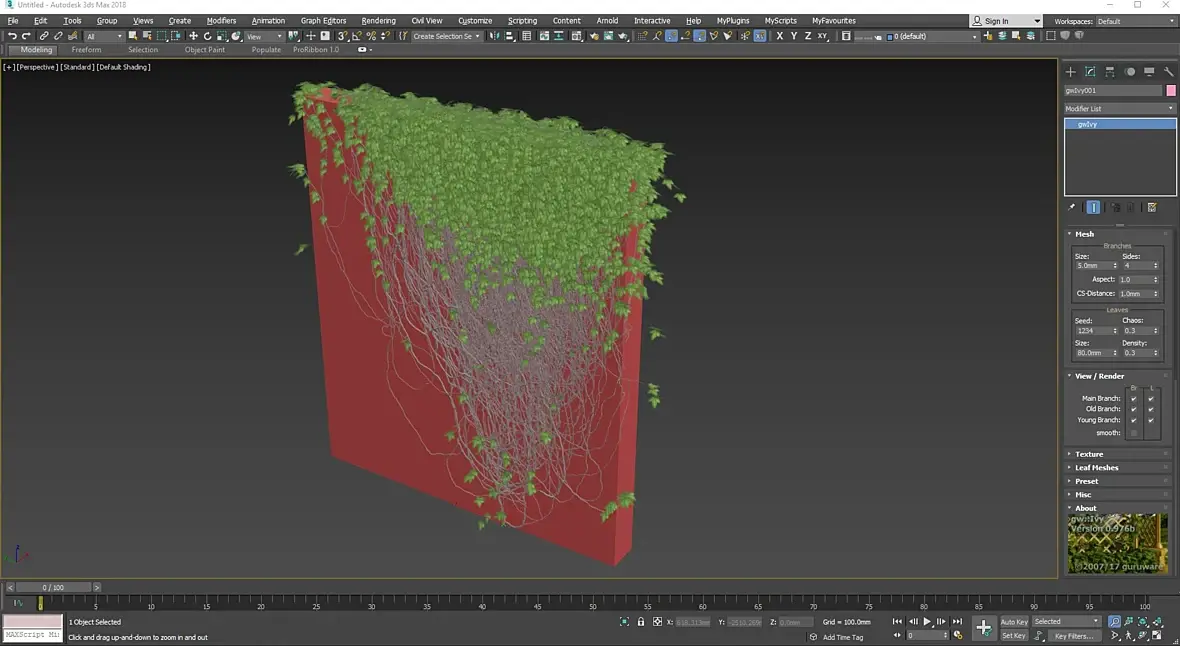Click the Key Filters button
Image resolution: width=1180 pixels, height=646 pixels.
1073,635
